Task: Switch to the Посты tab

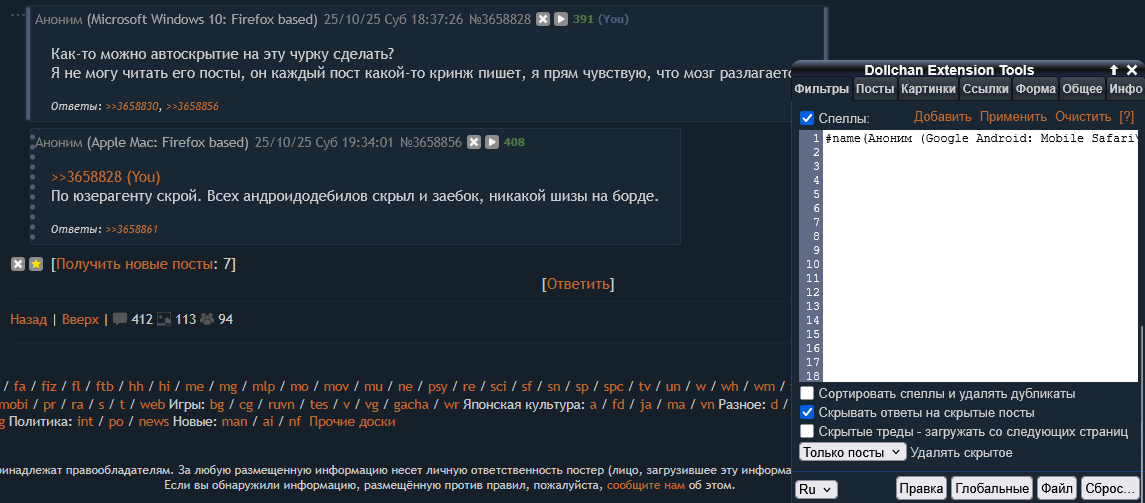Action: 875,89
